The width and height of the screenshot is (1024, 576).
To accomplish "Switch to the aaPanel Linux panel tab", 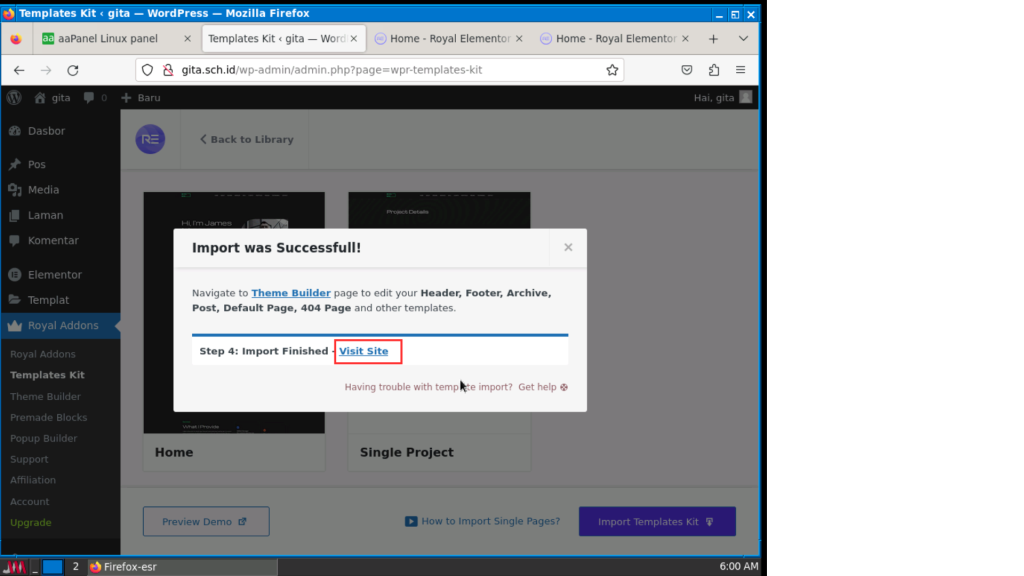I will click(x=114, y=39).
